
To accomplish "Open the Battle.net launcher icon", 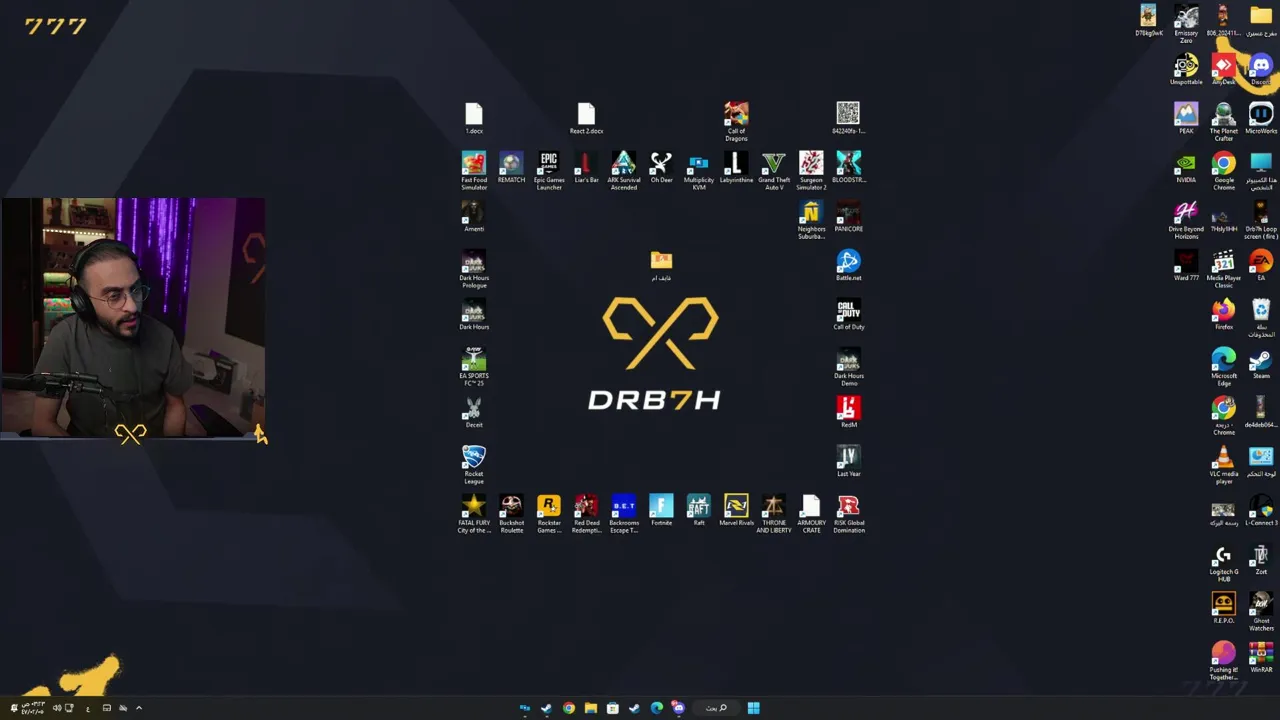I will 848,265.
